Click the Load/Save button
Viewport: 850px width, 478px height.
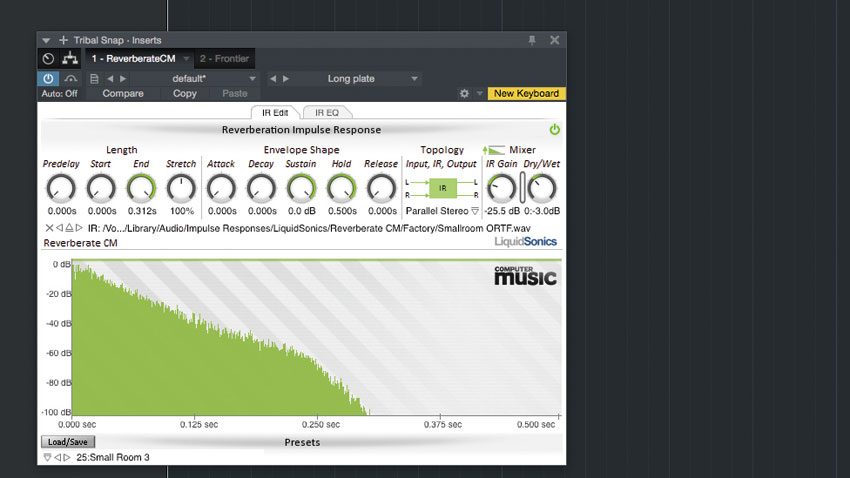(x=68, y=442)
